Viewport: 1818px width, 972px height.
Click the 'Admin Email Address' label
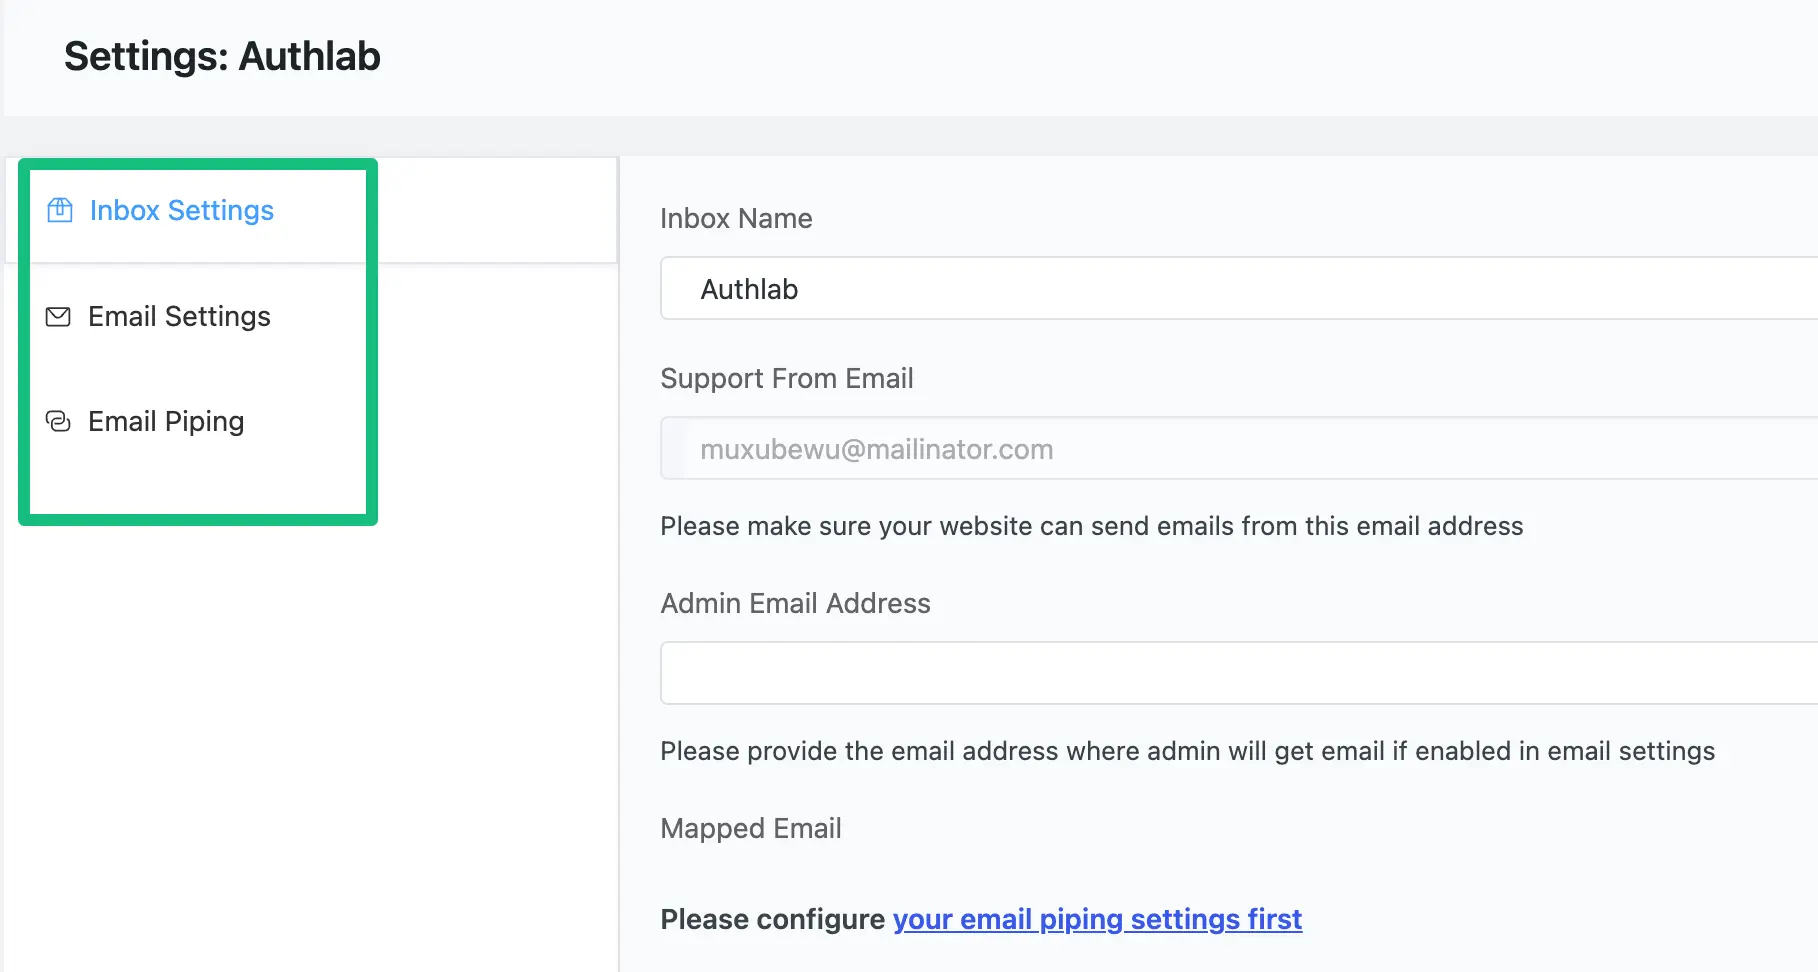point(795,603)
